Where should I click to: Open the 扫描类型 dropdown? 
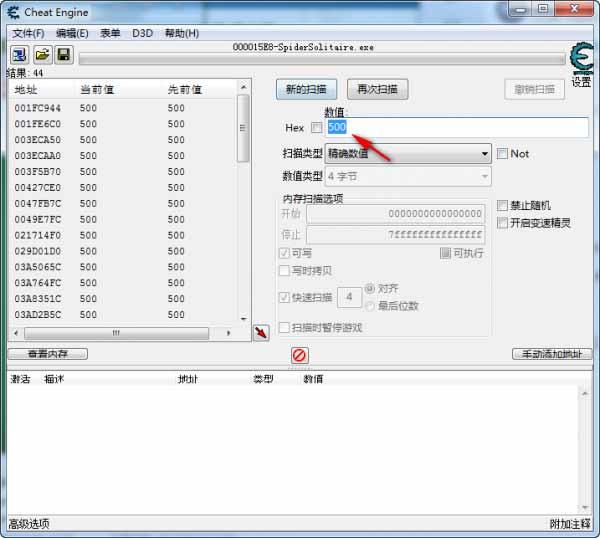(408, 154)
